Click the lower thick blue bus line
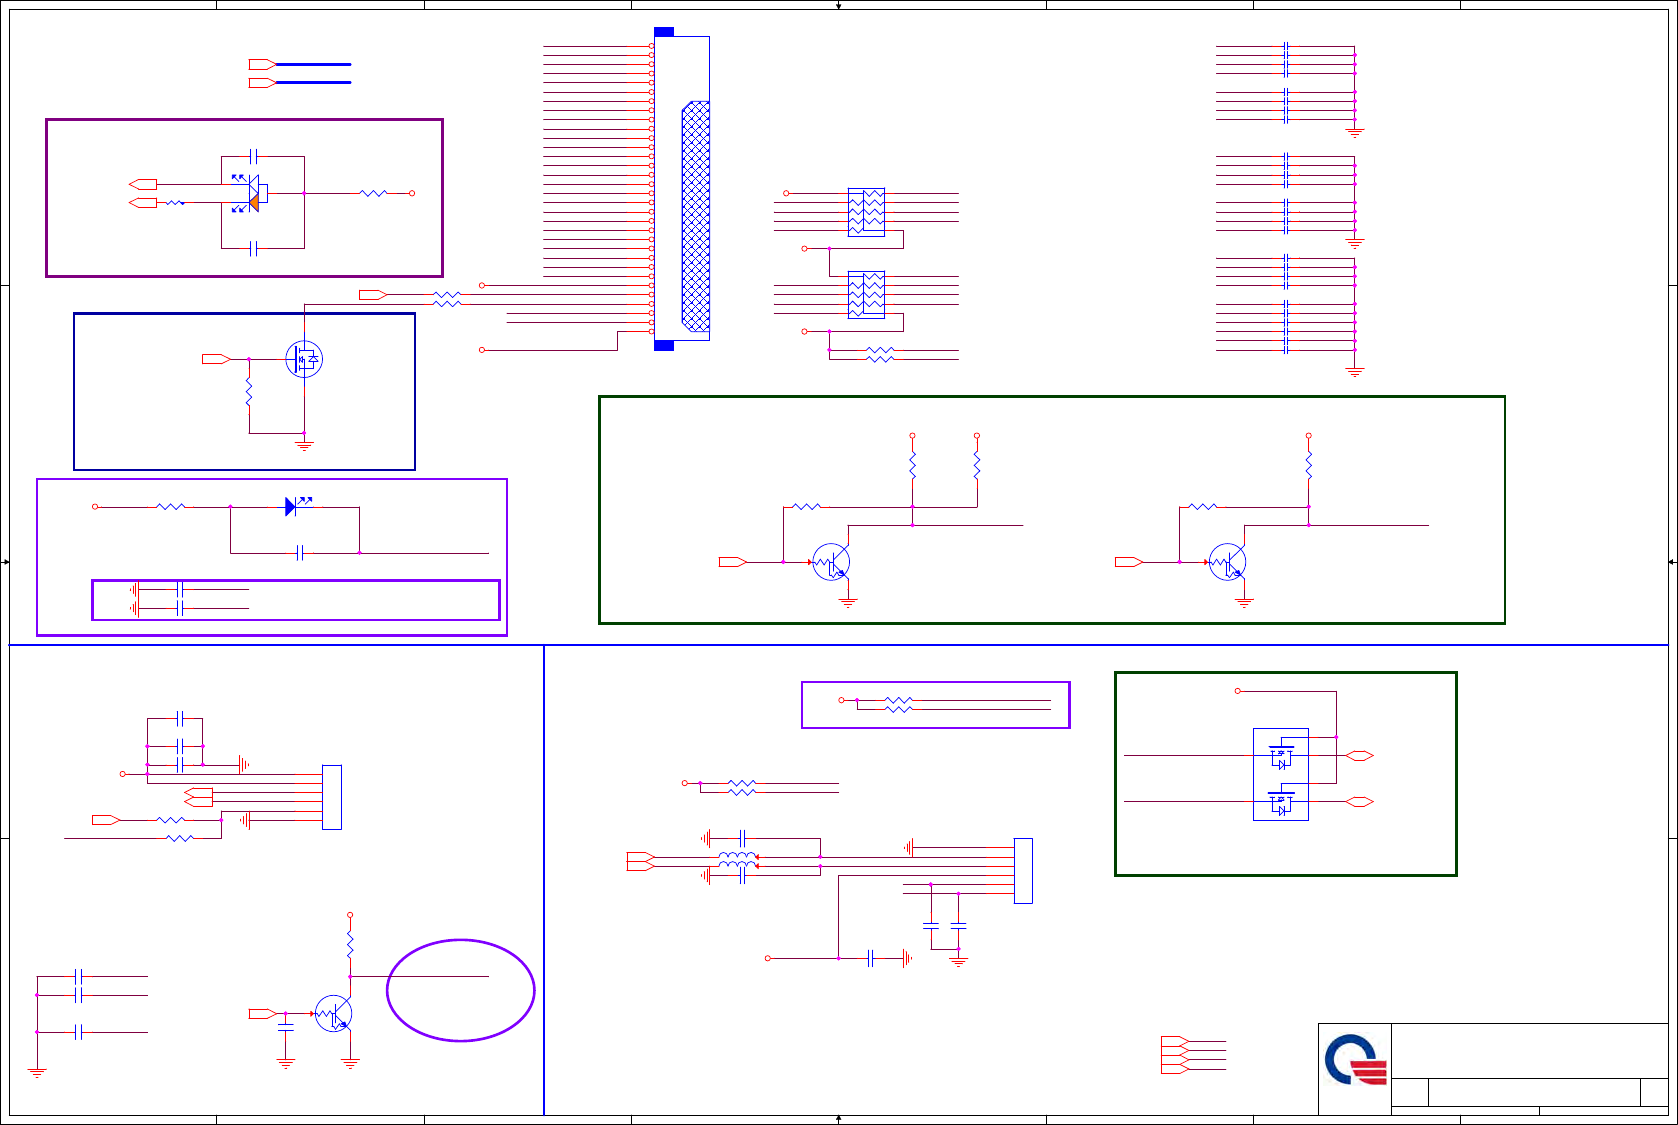Viewport: 1678px width, 1125px height. (x=313, y=82)
